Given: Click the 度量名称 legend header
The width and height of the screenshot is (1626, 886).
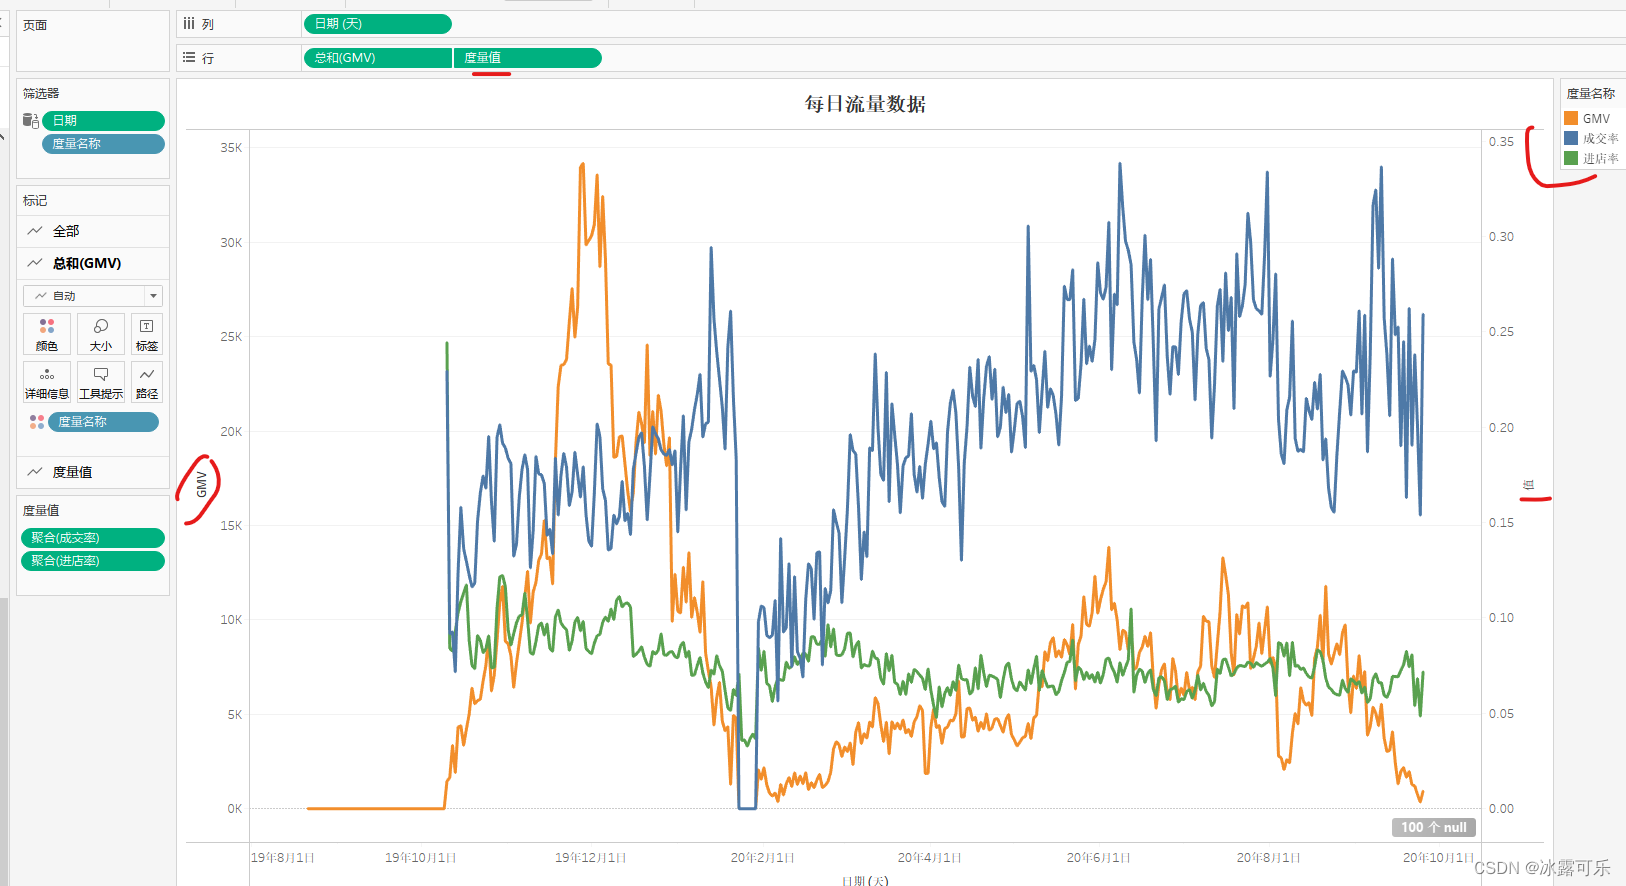Looking at the screenshot, I should pos(1590,94).
